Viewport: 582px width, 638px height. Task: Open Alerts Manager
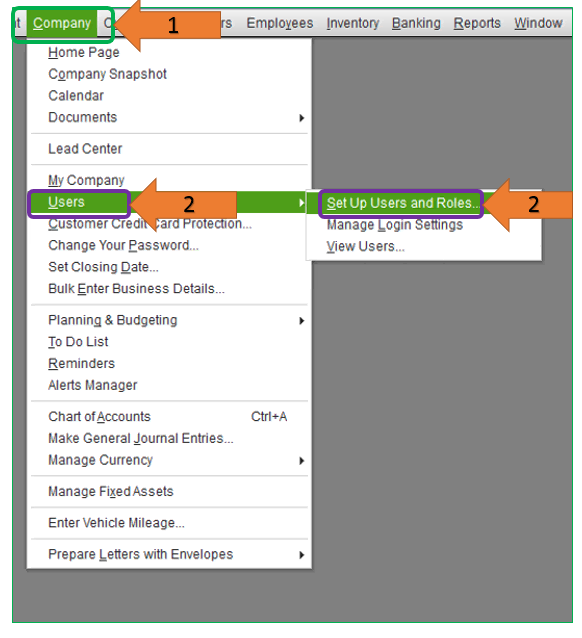click(x=93, y=385)
